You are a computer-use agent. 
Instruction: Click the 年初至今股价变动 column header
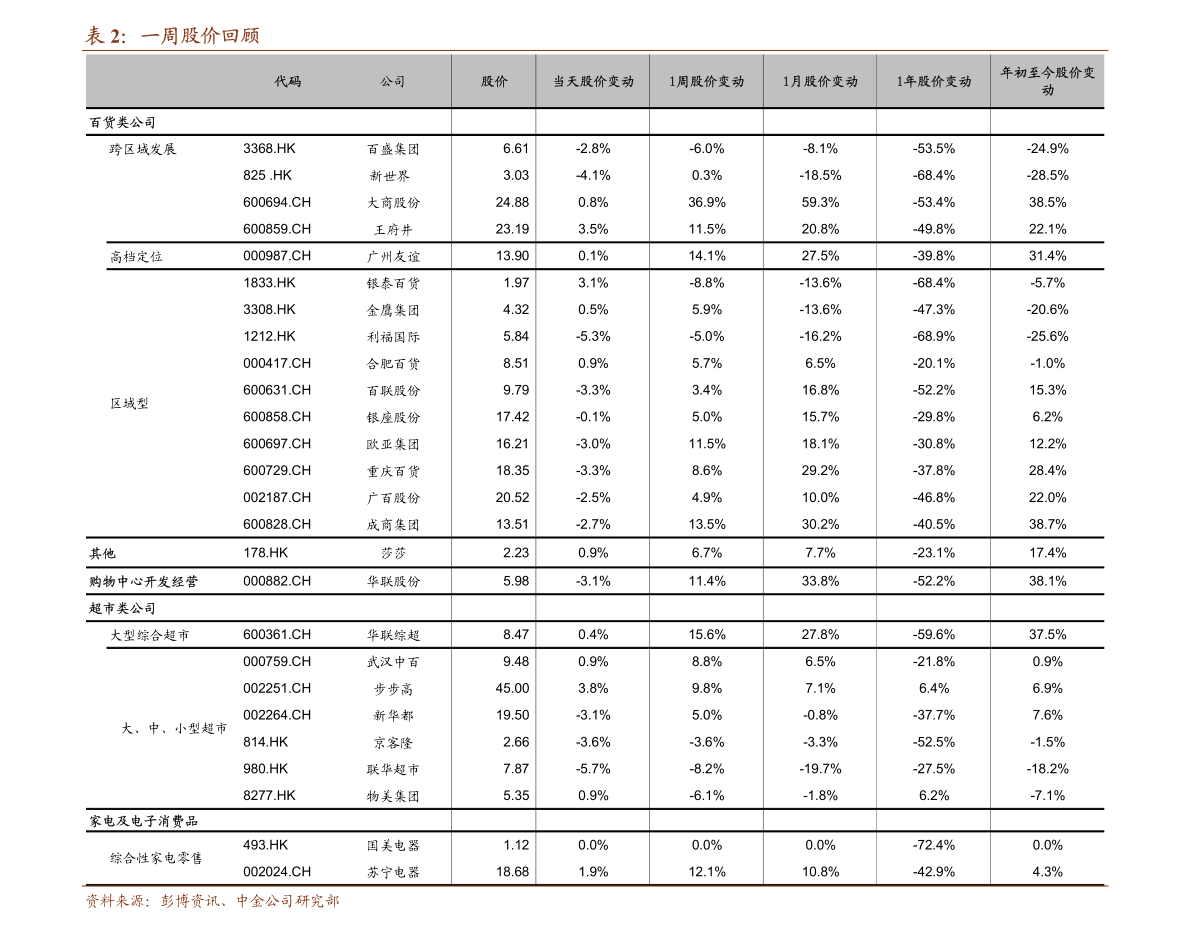[x=1047, y=81]
